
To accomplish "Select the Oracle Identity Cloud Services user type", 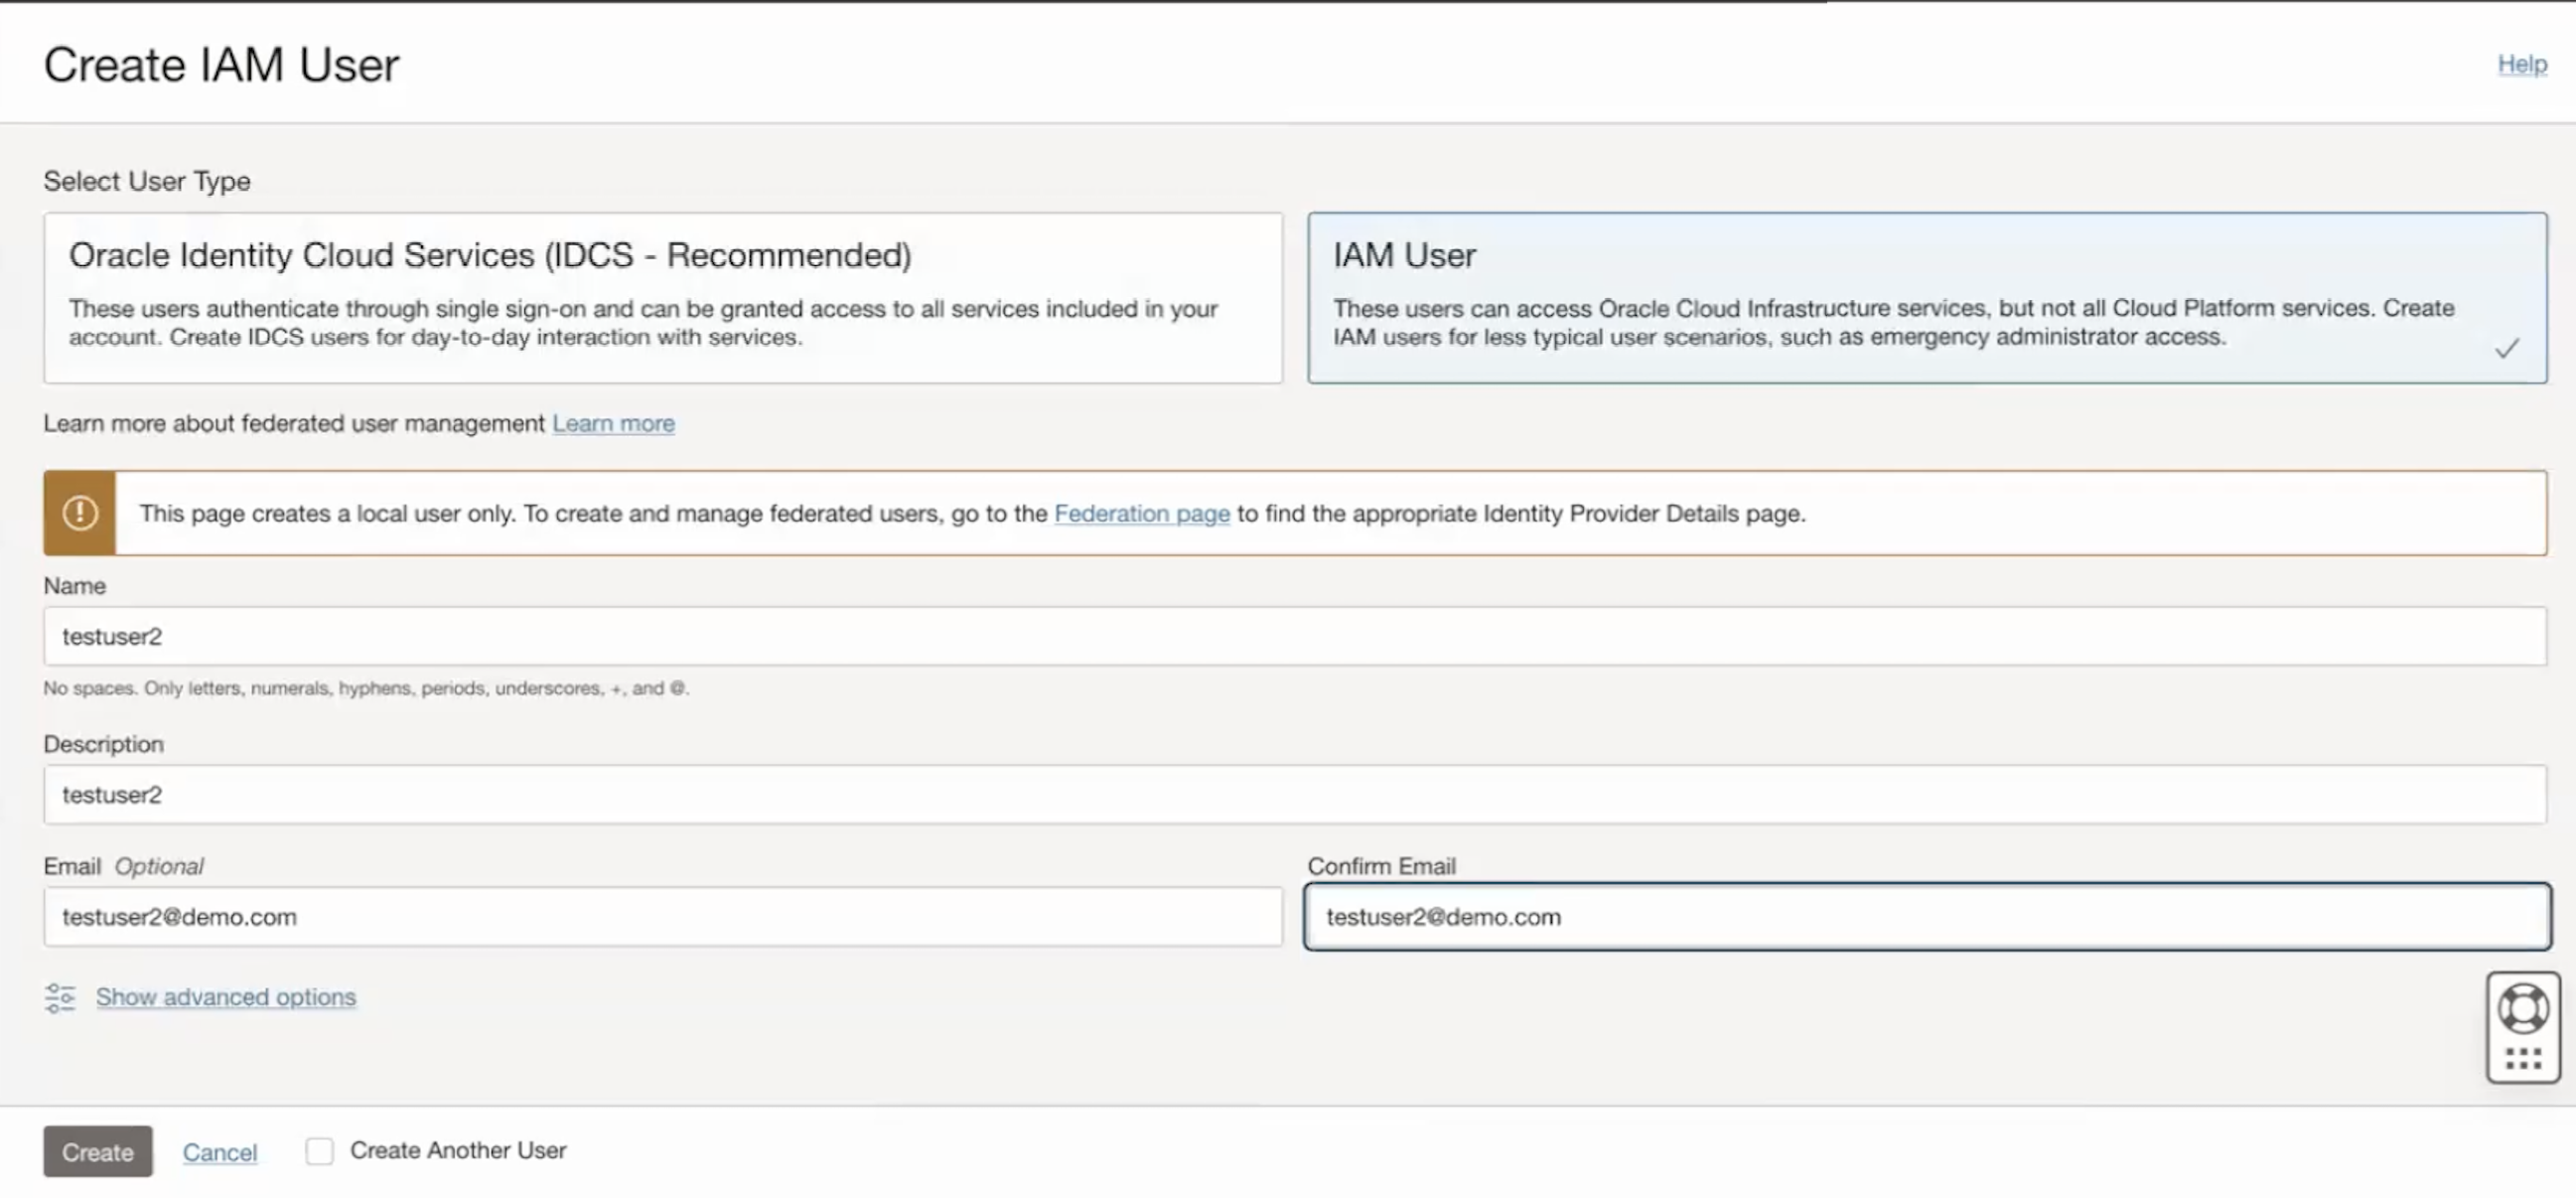I will [x=662, y=297].
